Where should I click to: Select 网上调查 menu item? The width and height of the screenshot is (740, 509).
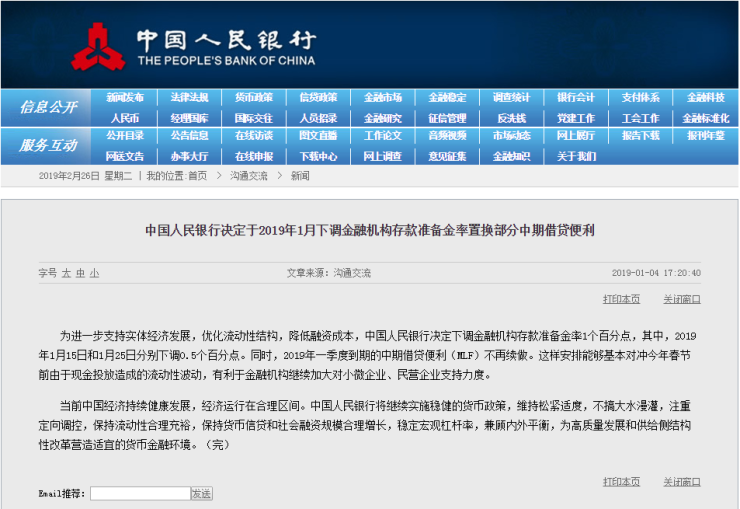383,157
